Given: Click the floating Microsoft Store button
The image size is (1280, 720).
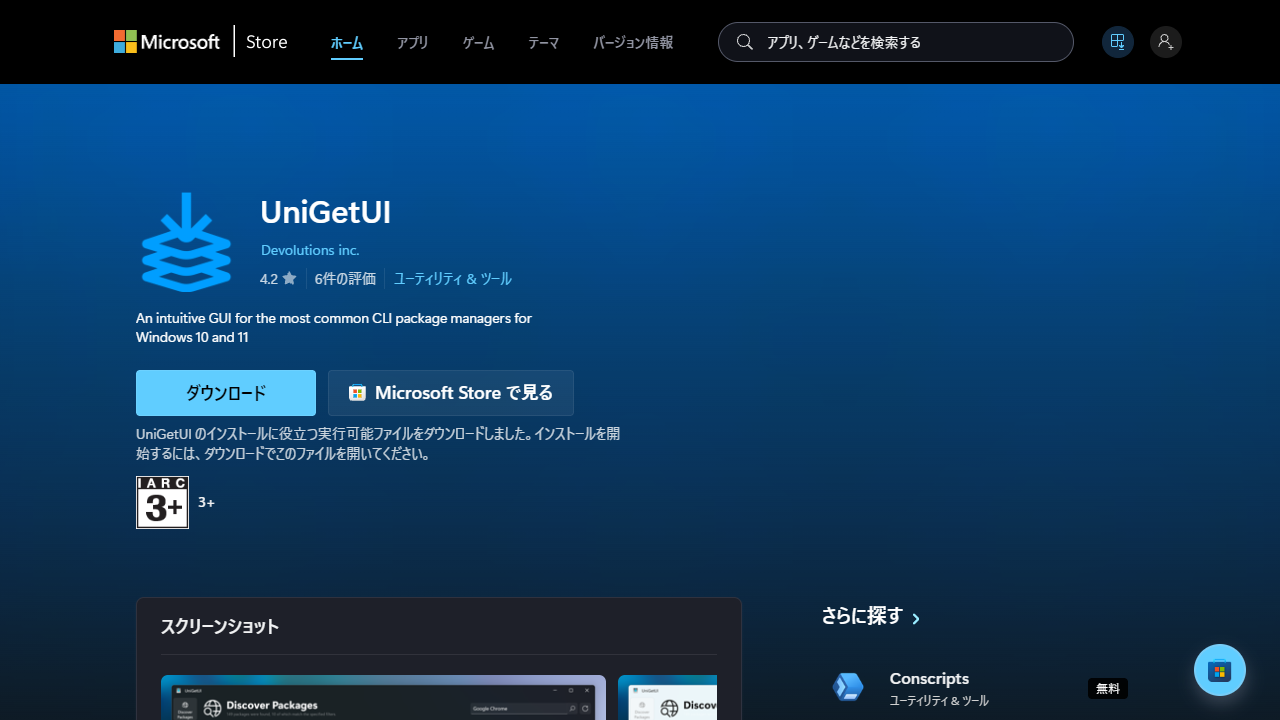Looking at the screenshot, I should click(1220, 670).
